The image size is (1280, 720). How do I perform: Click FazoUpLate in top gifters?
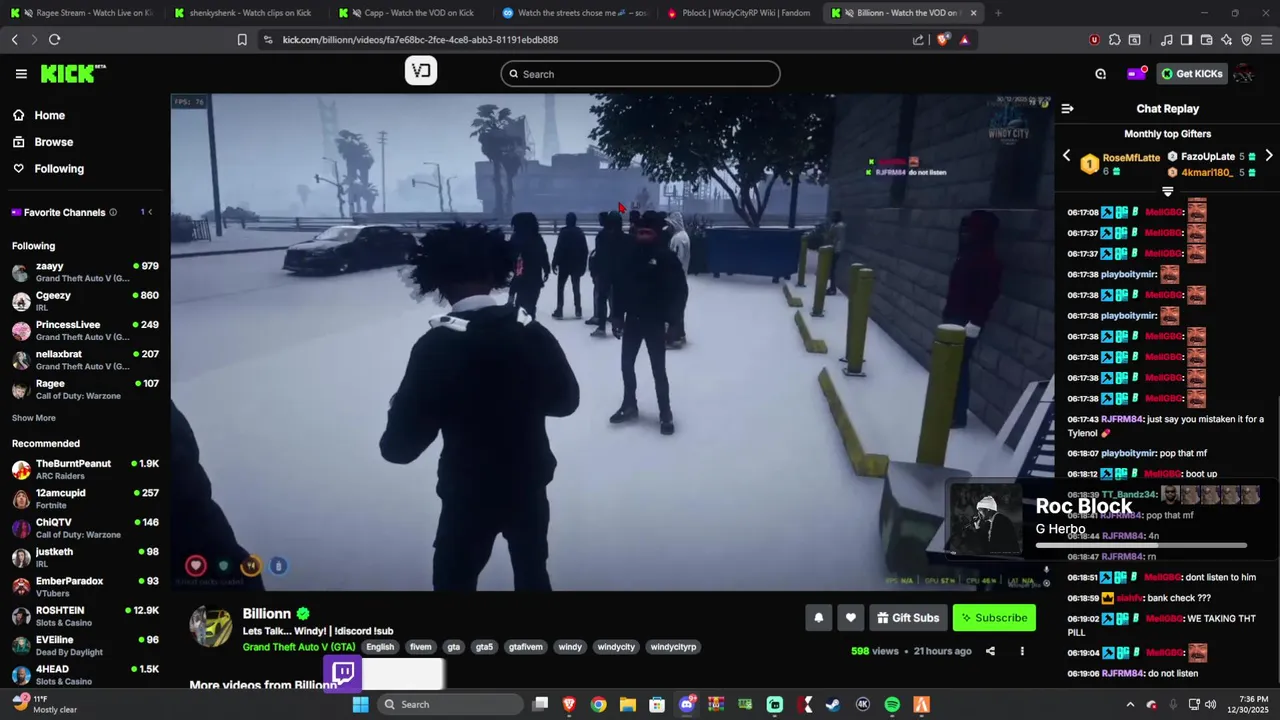tap(1208, 157)
